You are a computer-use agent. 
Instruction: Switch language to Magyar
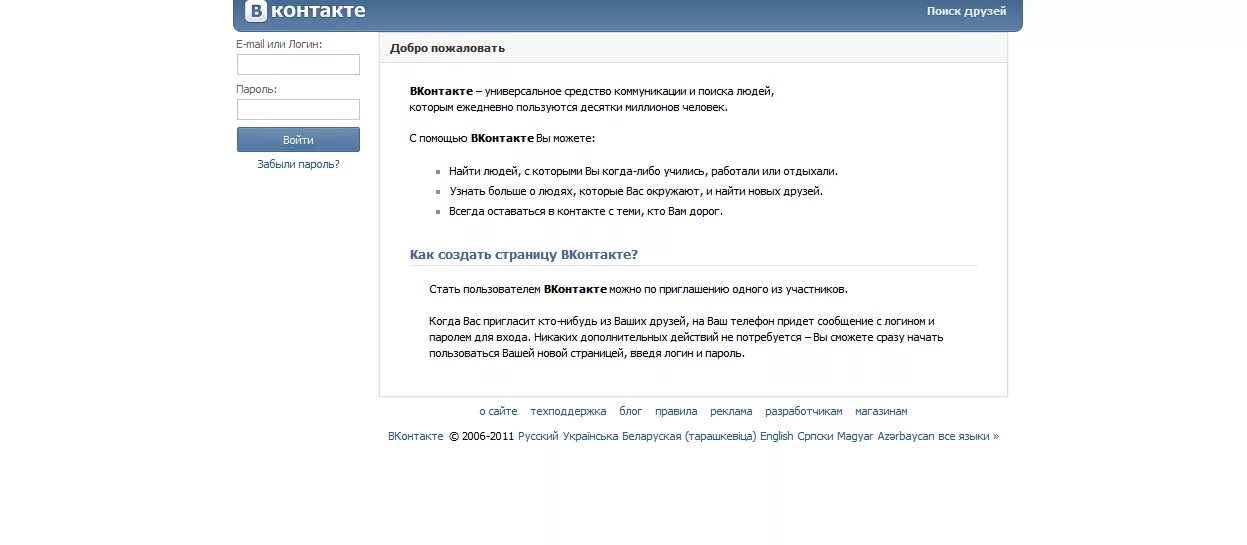[855, 436]
